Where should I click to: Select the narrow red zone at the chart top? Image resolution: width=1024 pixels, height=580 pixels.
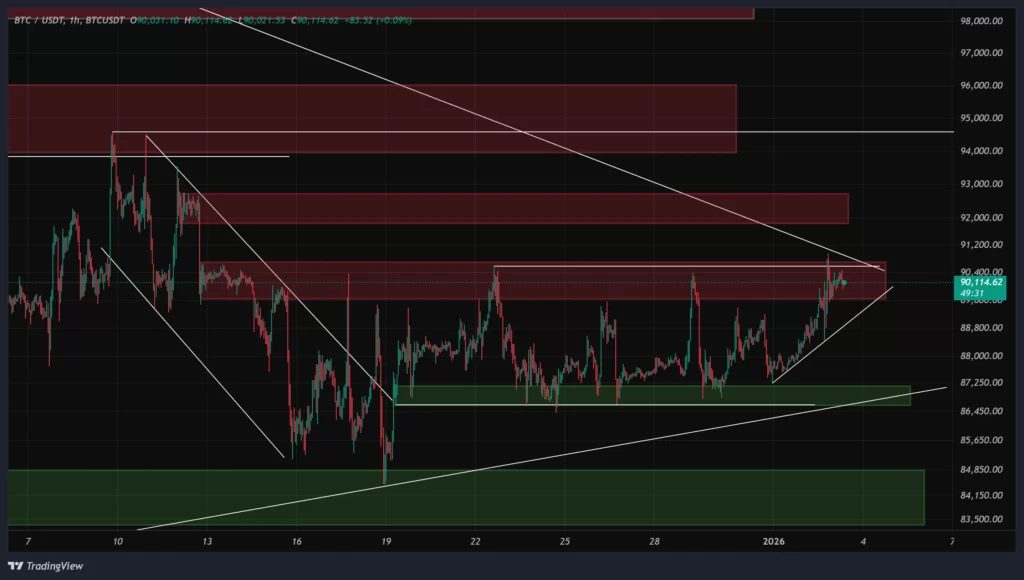click(600, 13)
